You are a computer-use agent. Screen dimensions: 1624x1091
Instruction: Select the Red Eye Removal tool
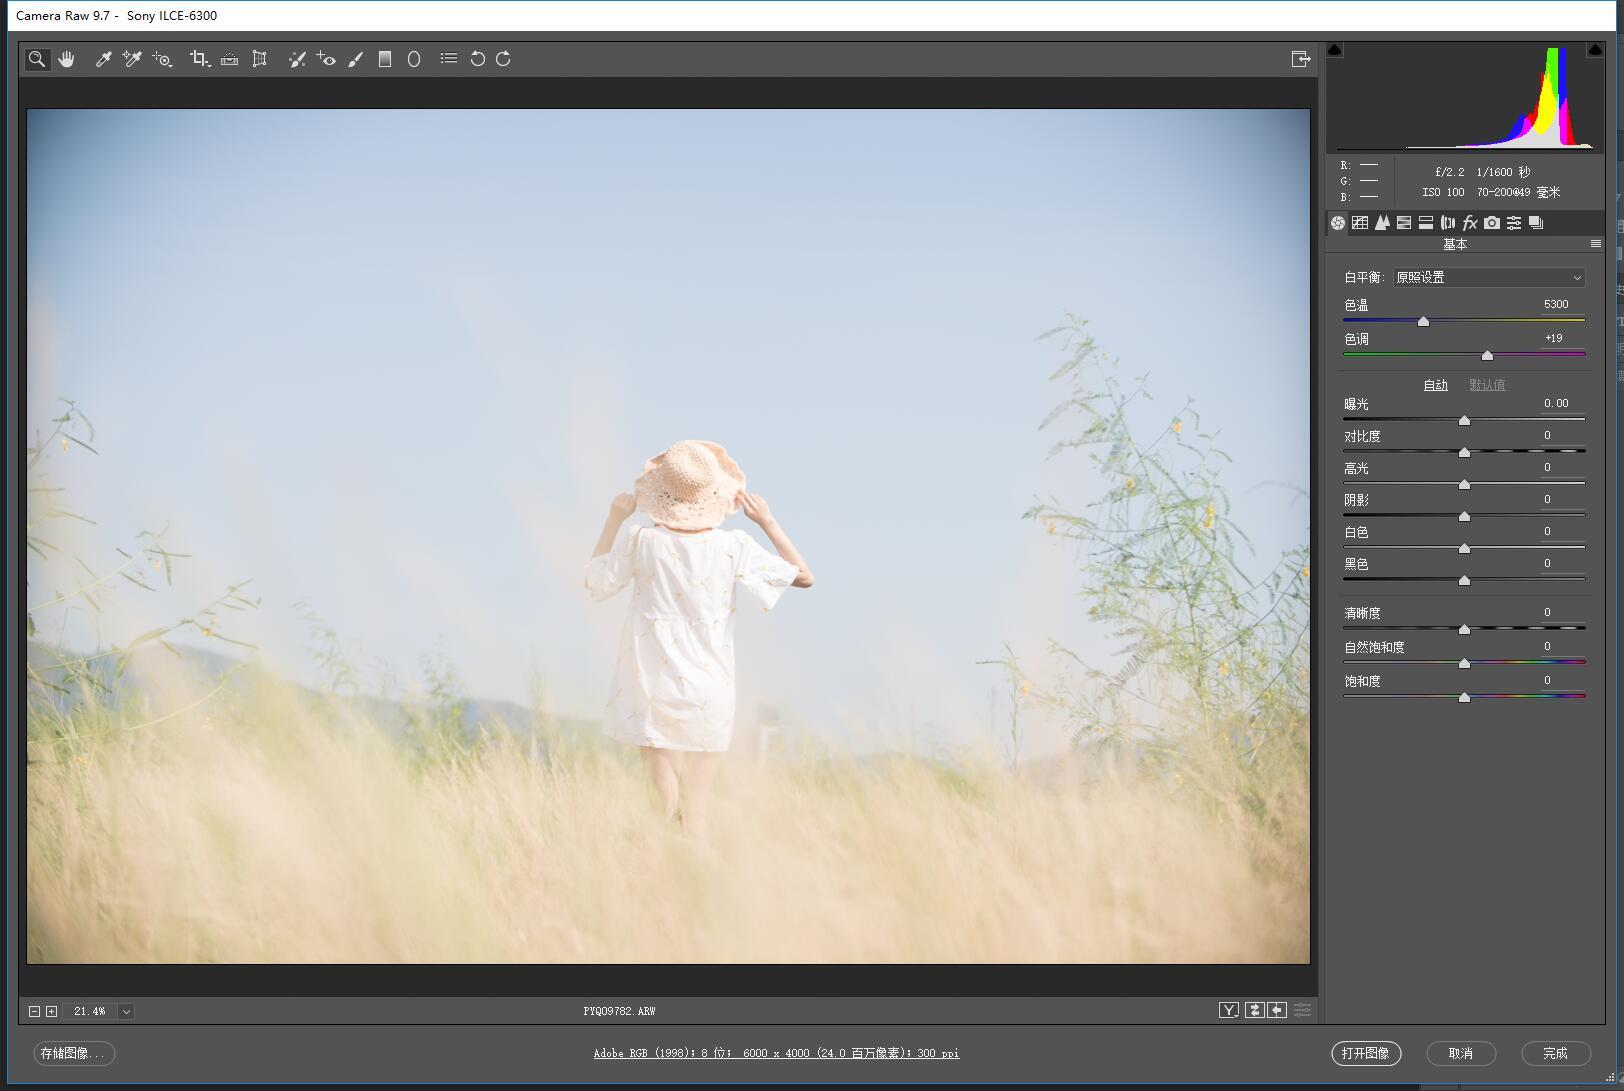[326, 59]
